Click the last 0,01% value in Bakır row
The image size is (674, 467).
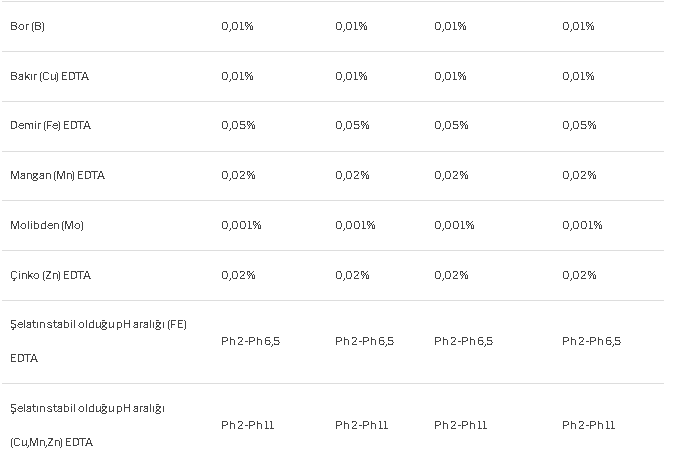(x=578, y=76)
